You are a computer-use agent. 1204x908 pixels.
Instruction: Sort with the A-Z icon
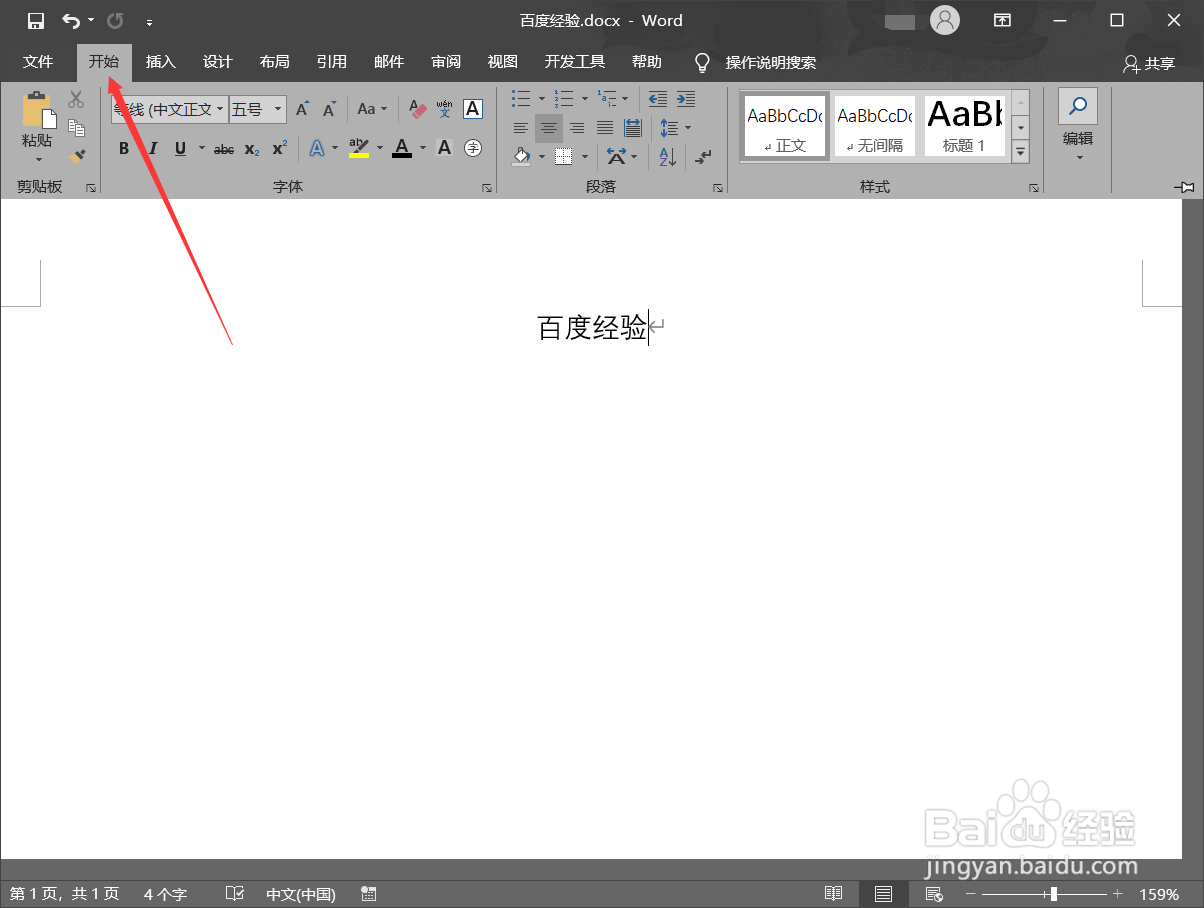pyautogui.click(x=667, y=157)
